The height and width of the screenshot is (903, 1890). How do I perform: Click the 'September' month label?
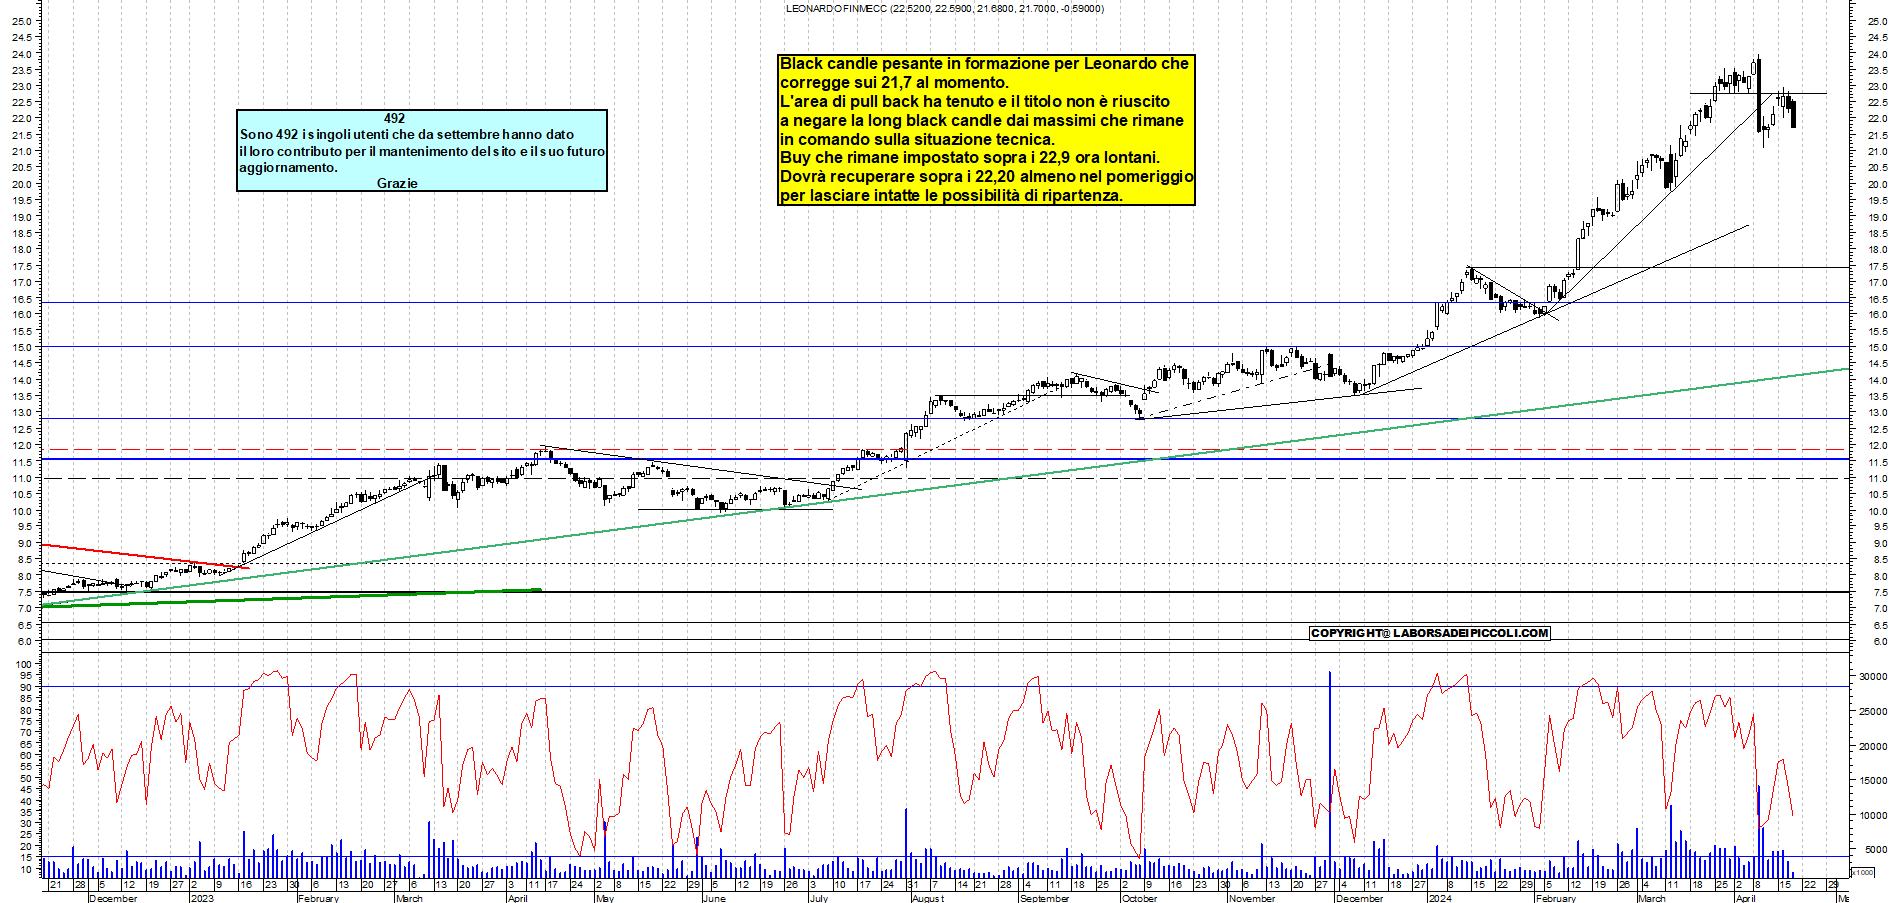click(x=1044, y=898)
